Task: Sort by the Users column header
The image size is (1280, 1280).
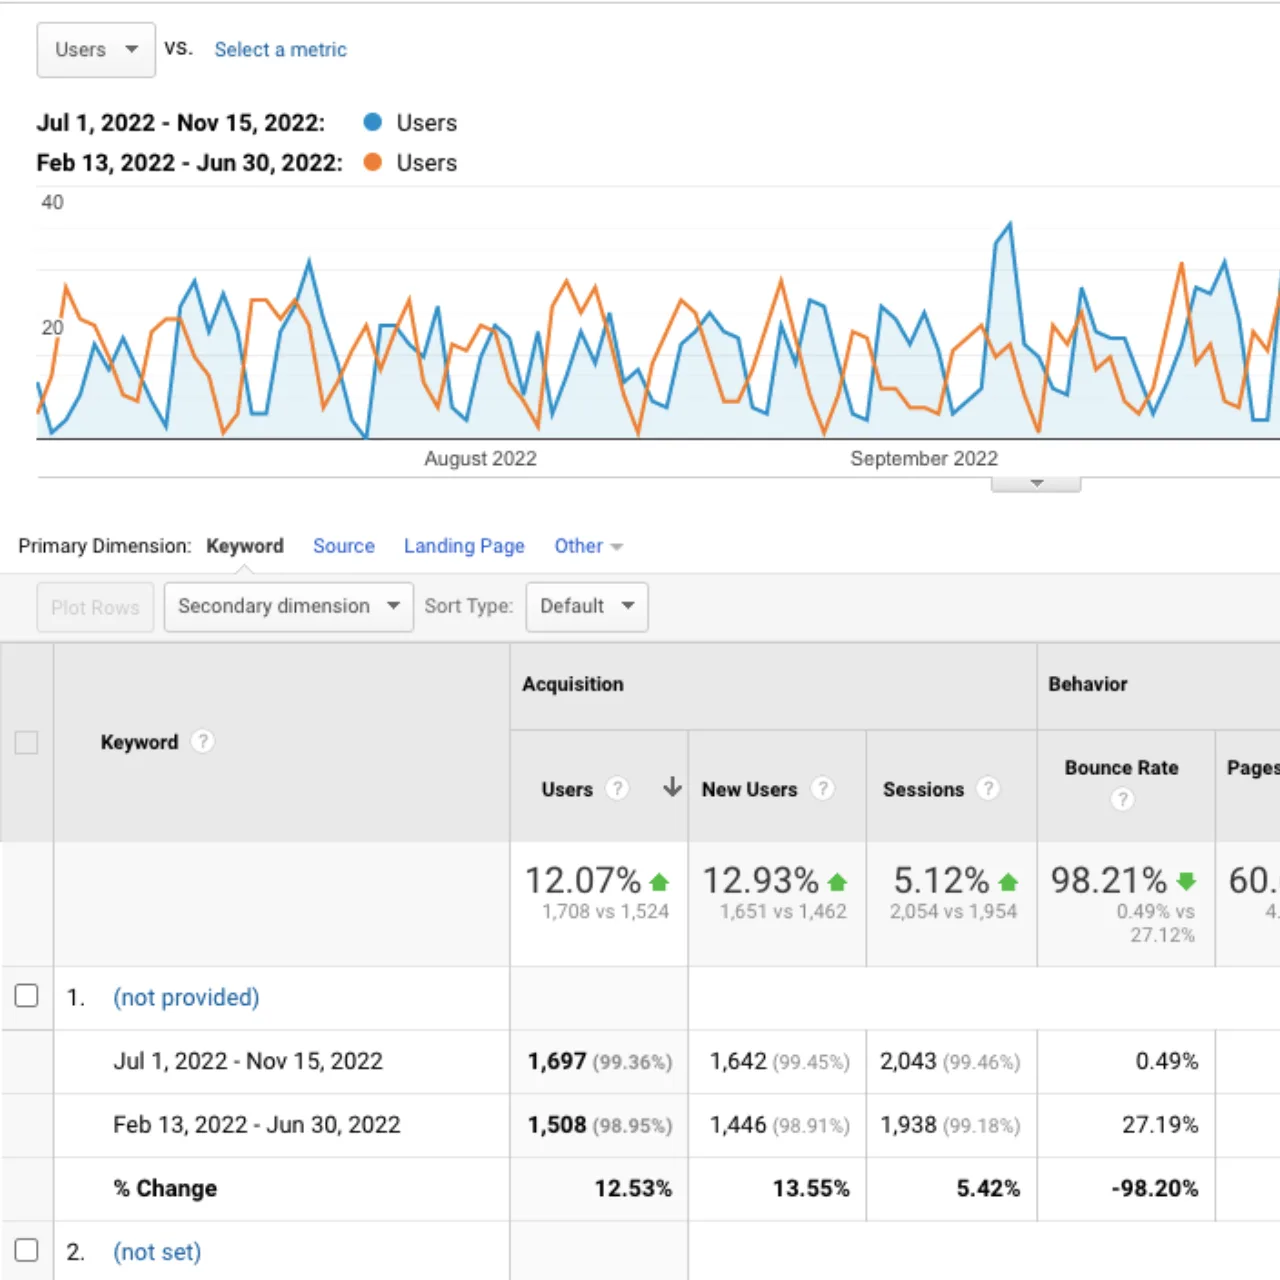Action: click(567, 789)
